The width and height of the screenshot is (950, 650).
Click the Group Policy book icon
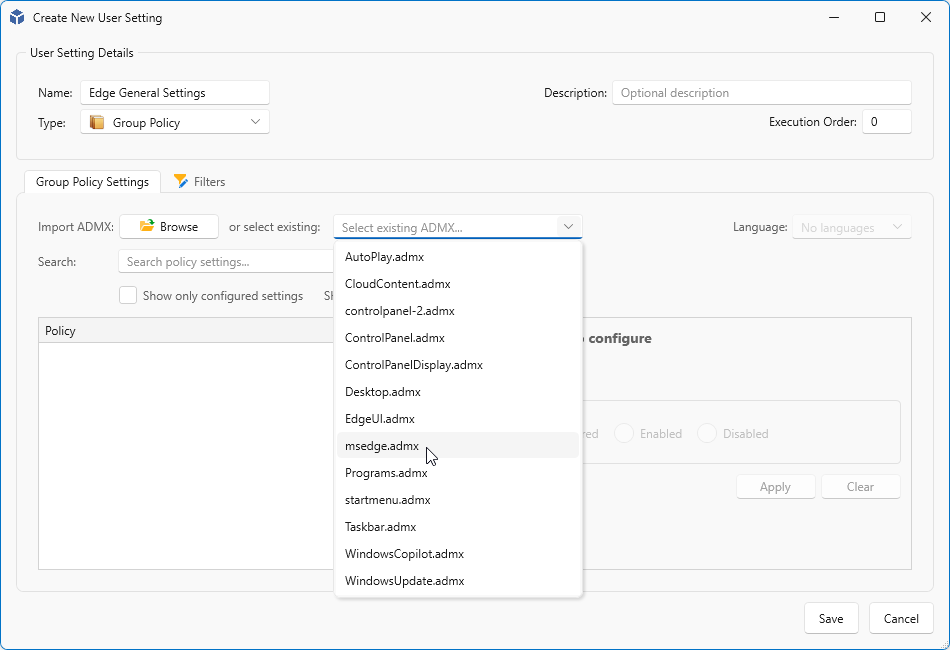coord(97,123)
